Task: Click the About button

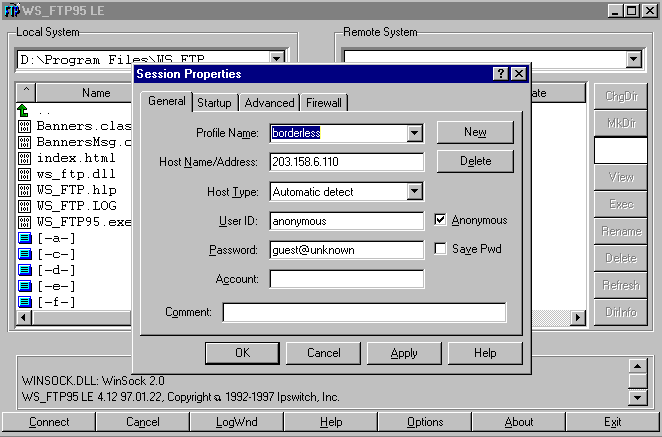Action: point(518,422)
